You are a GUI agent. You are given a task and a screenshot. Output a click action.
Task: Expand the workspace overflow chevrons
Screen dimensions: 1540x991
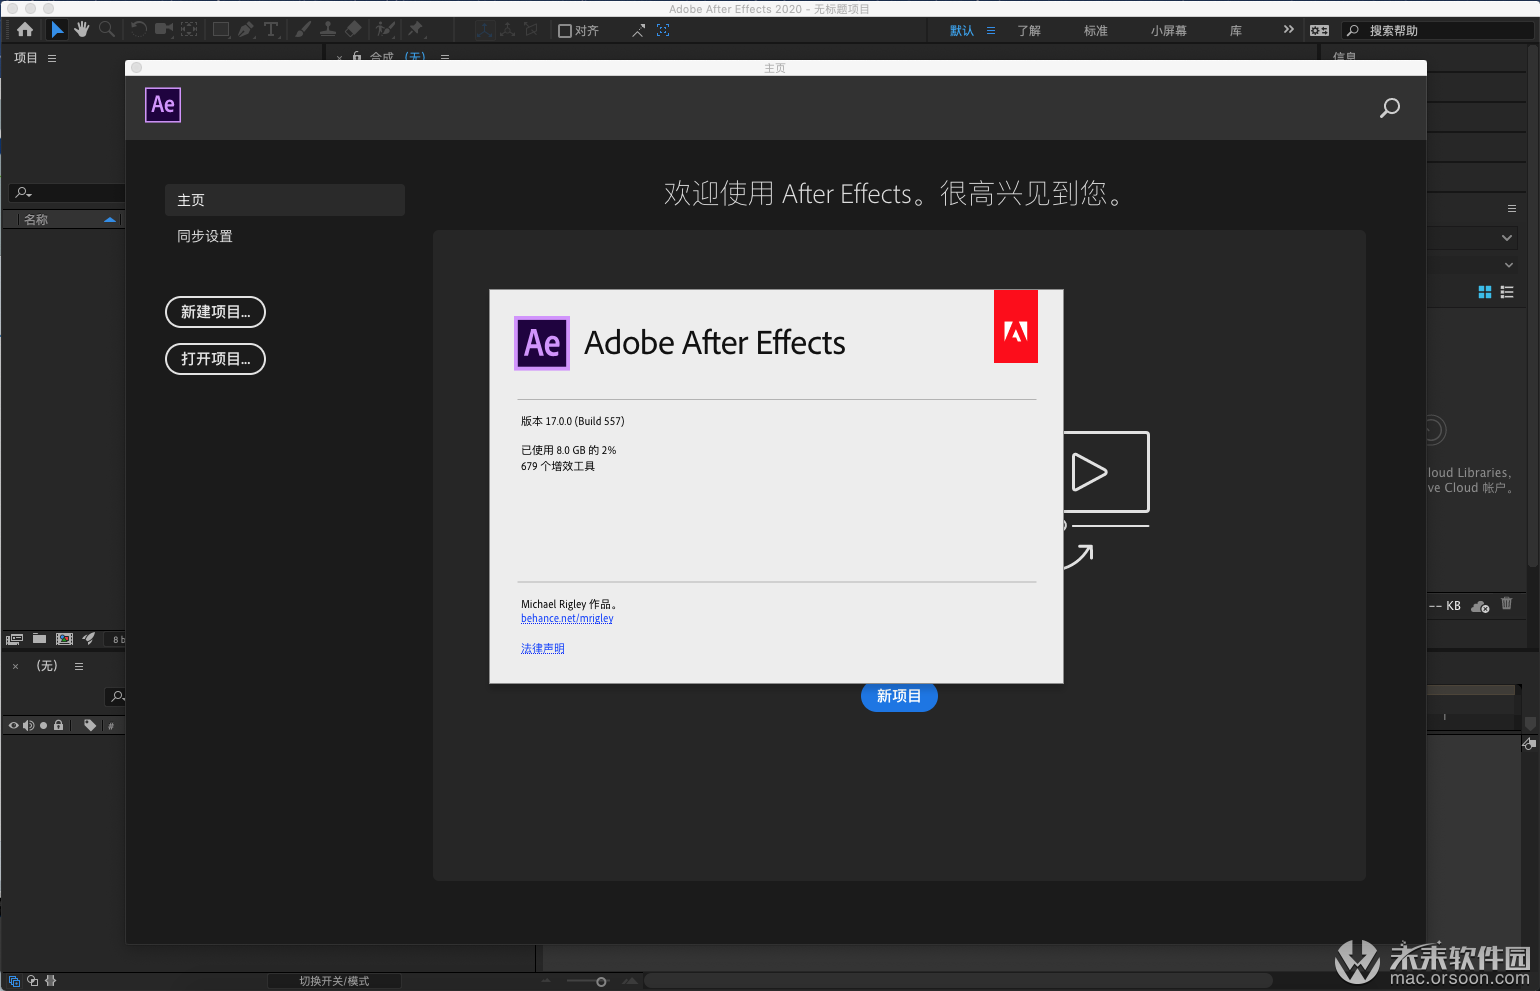[1288, 30]
